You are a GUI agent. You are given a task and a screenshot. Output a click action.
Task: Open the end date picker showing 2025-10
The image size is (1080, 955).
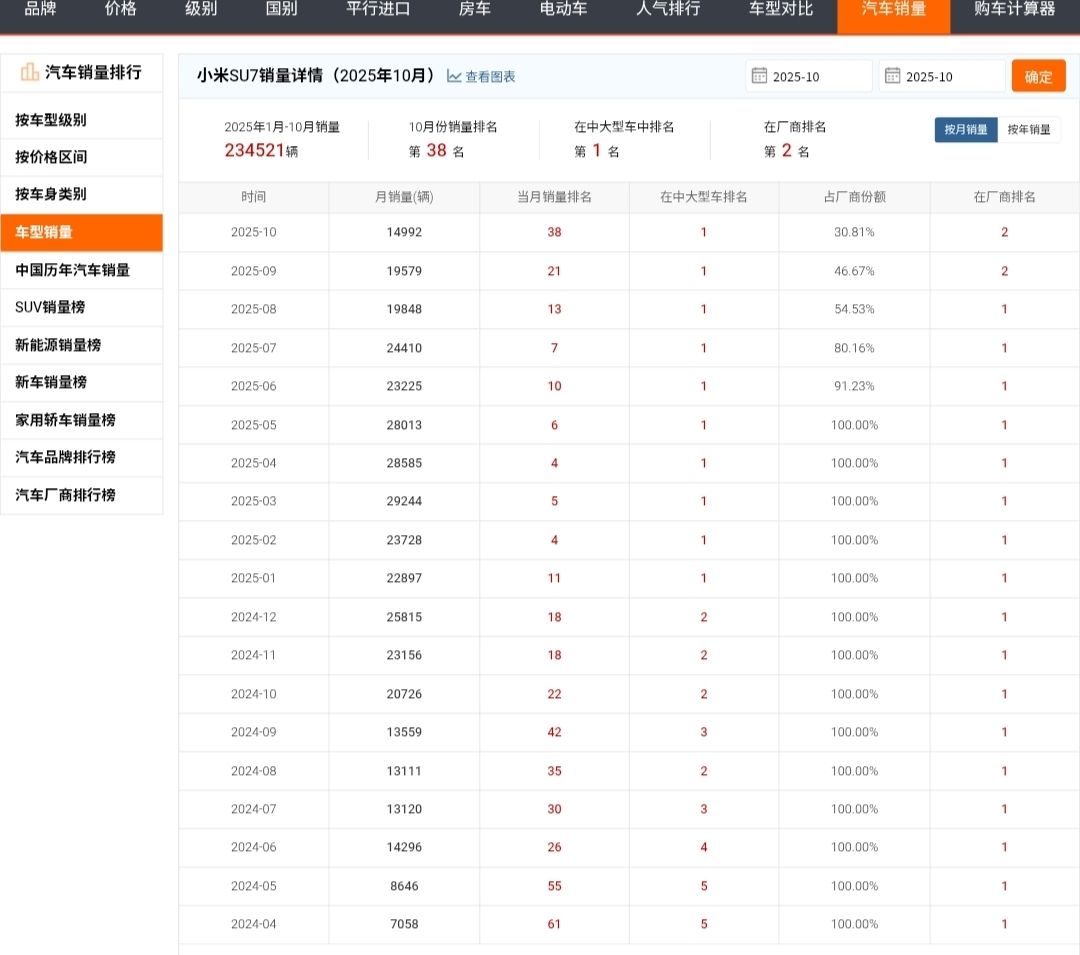(x=942, y=76)
